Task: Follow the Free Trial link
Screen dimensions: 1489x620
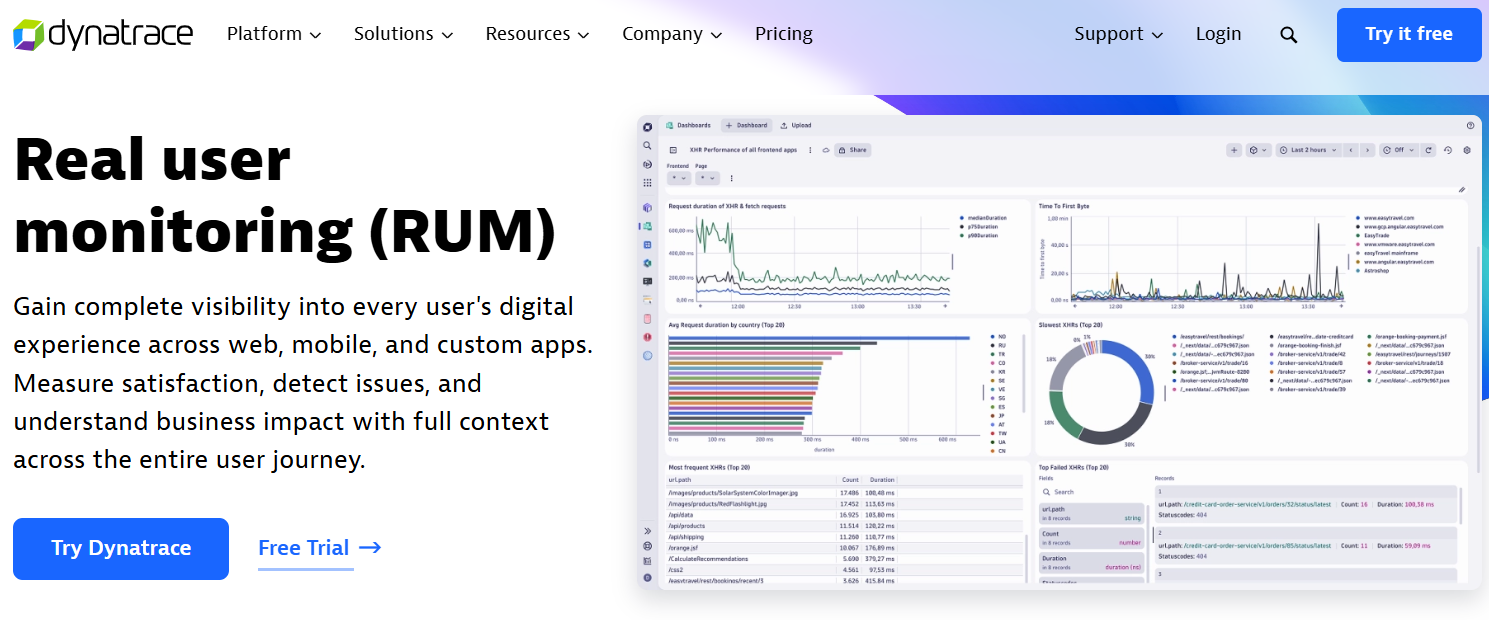Action: click(x=305, y=548)
